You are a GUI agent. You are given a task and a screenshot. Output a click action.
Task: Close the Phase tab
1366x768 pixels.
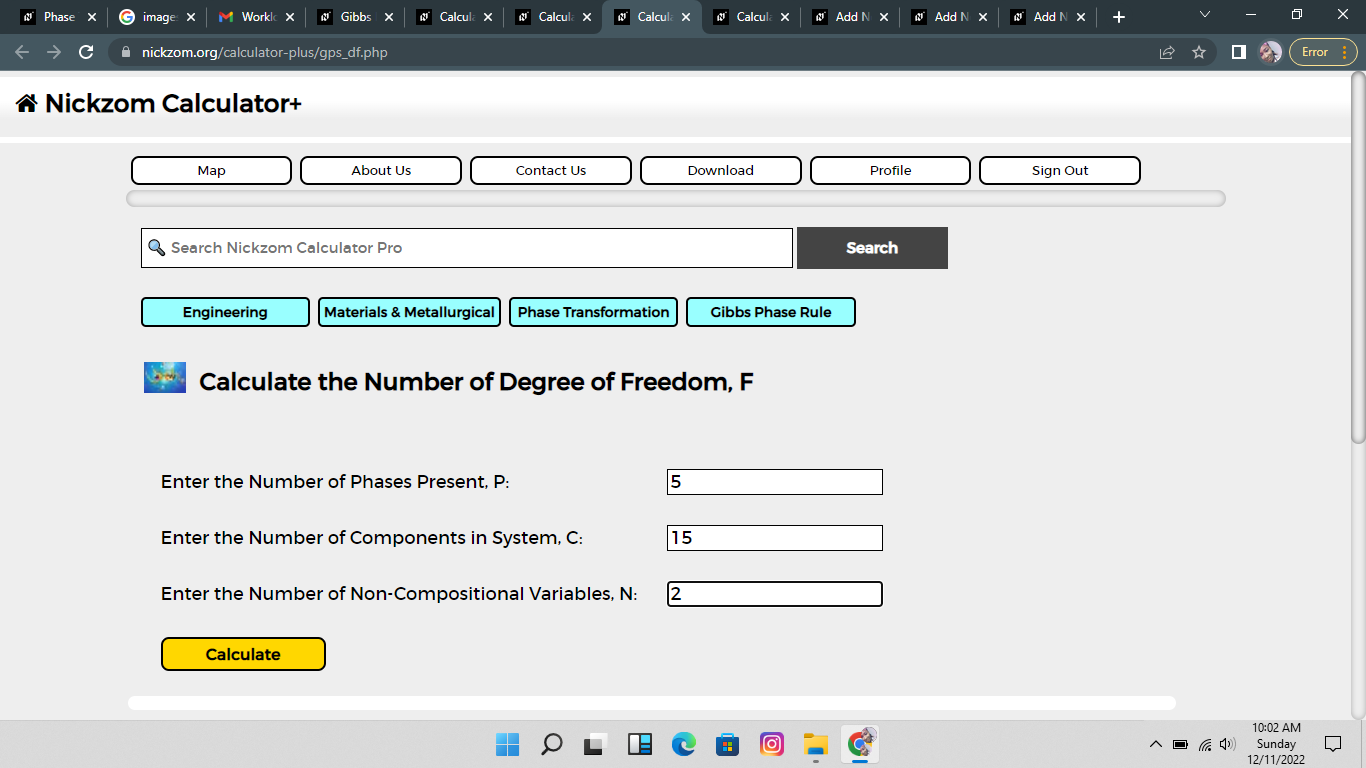coord(91,17)
